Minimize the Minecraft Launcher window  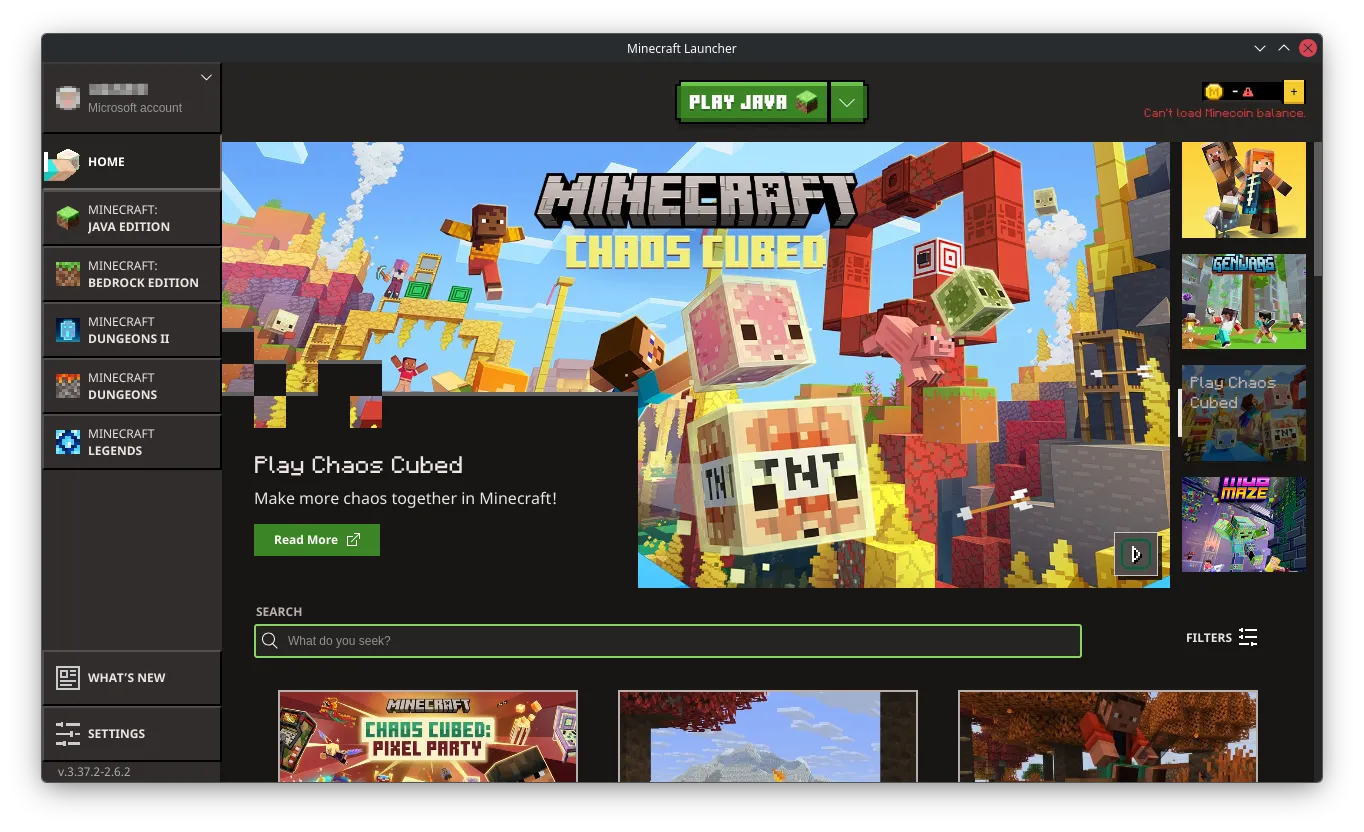coord(1261,48)
